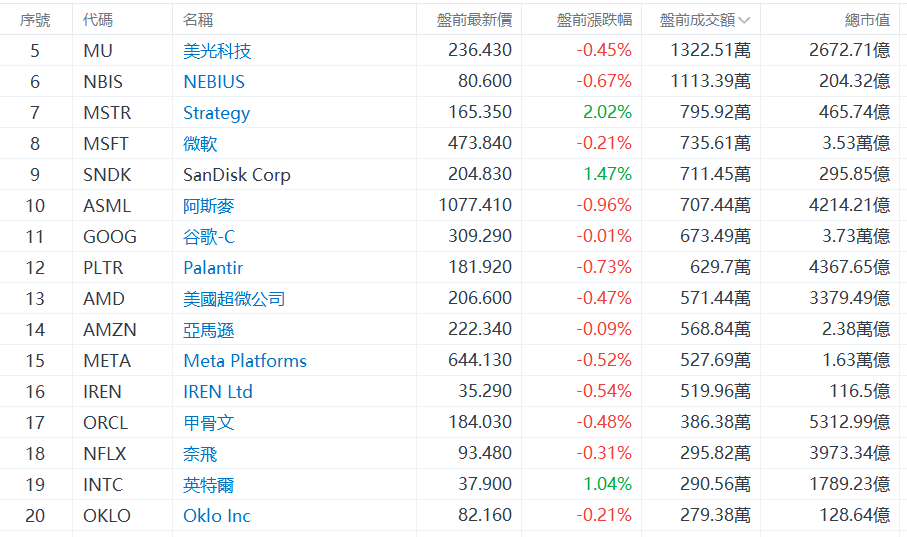
Task: Open the 亞馬遜 stock page
Action: click(208, 330)
